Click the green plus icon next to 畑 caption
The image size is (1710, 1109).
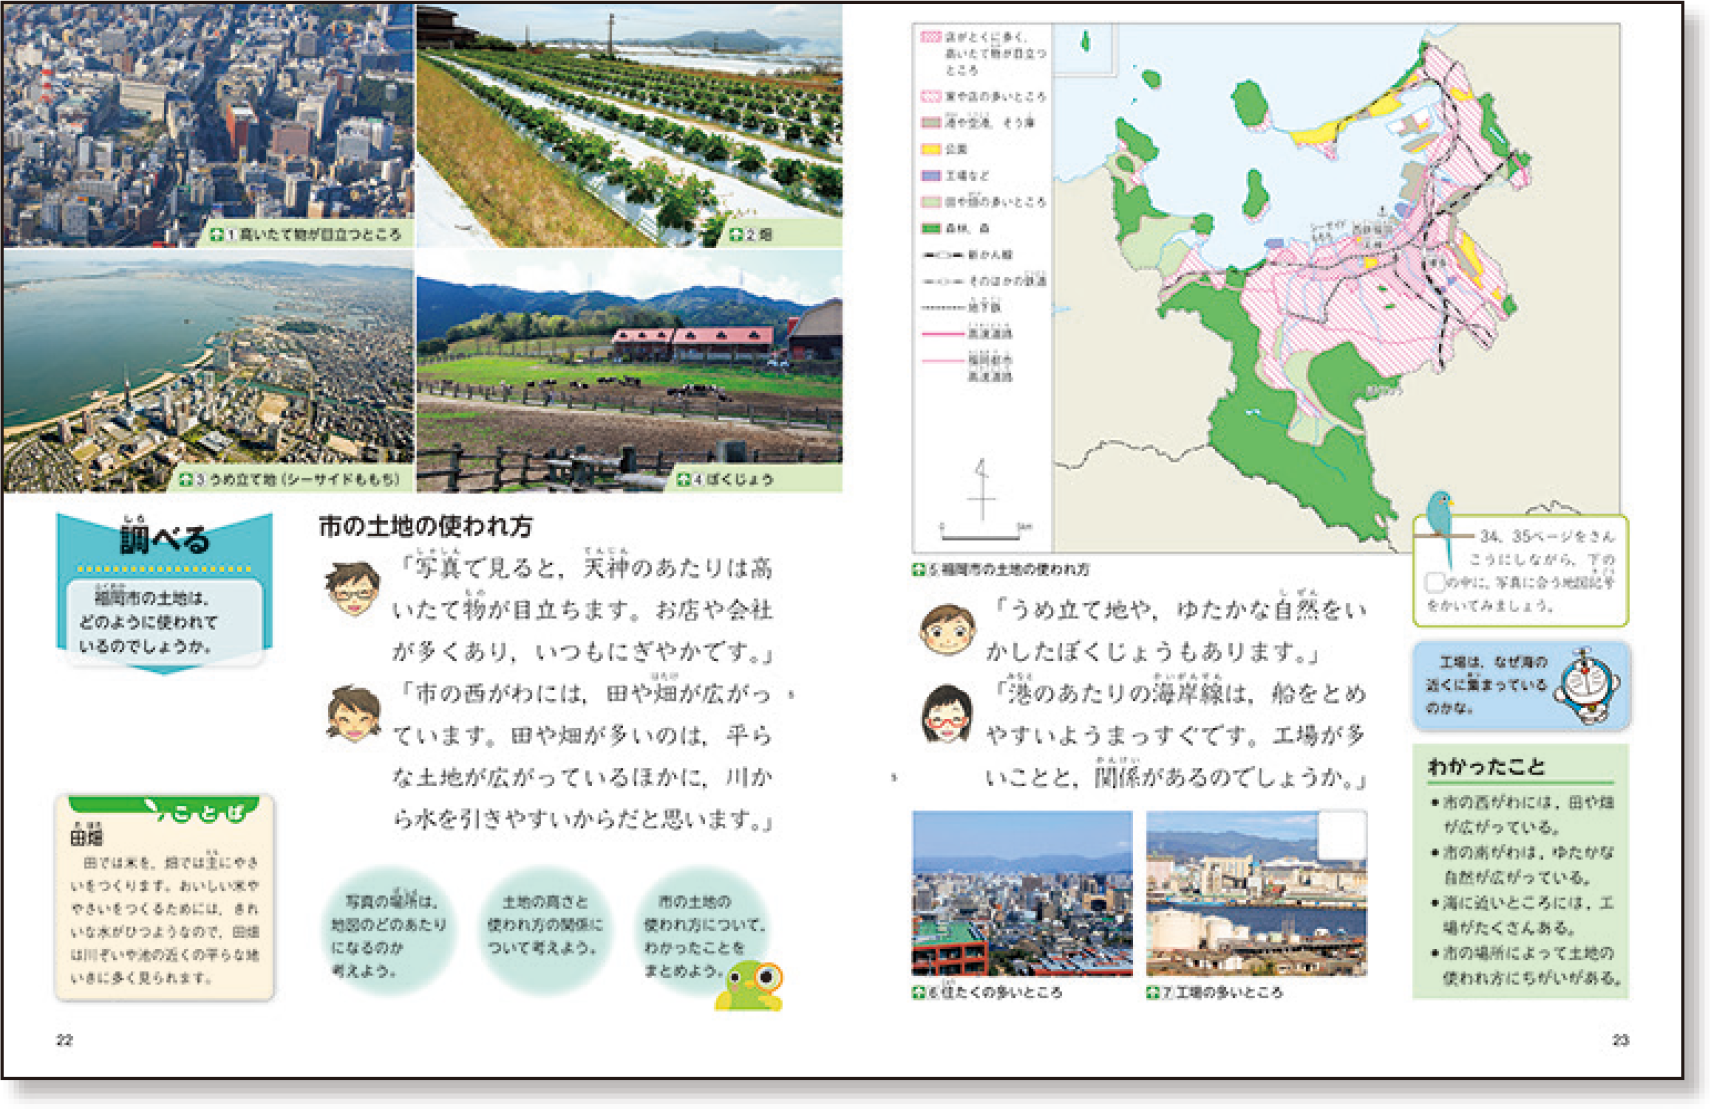735,234
